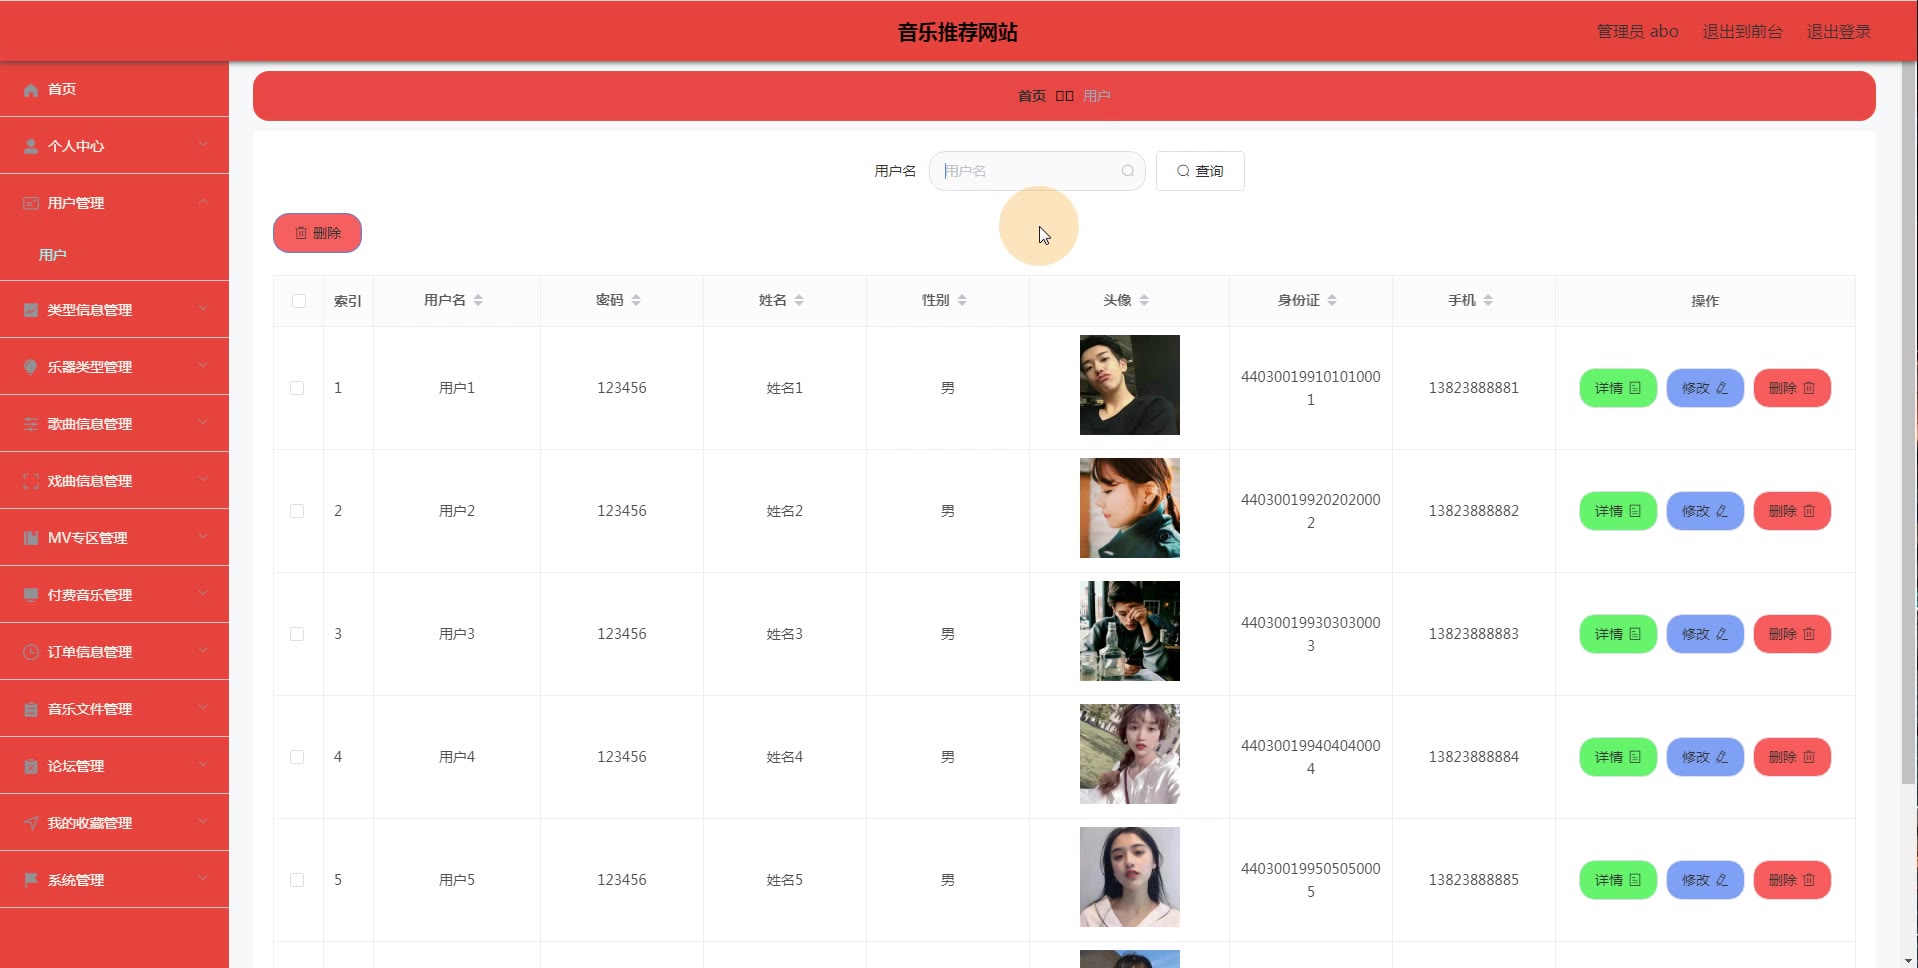
Task: Click the bulb icon beside 乐器类型管理
Action: coord(31,368)
